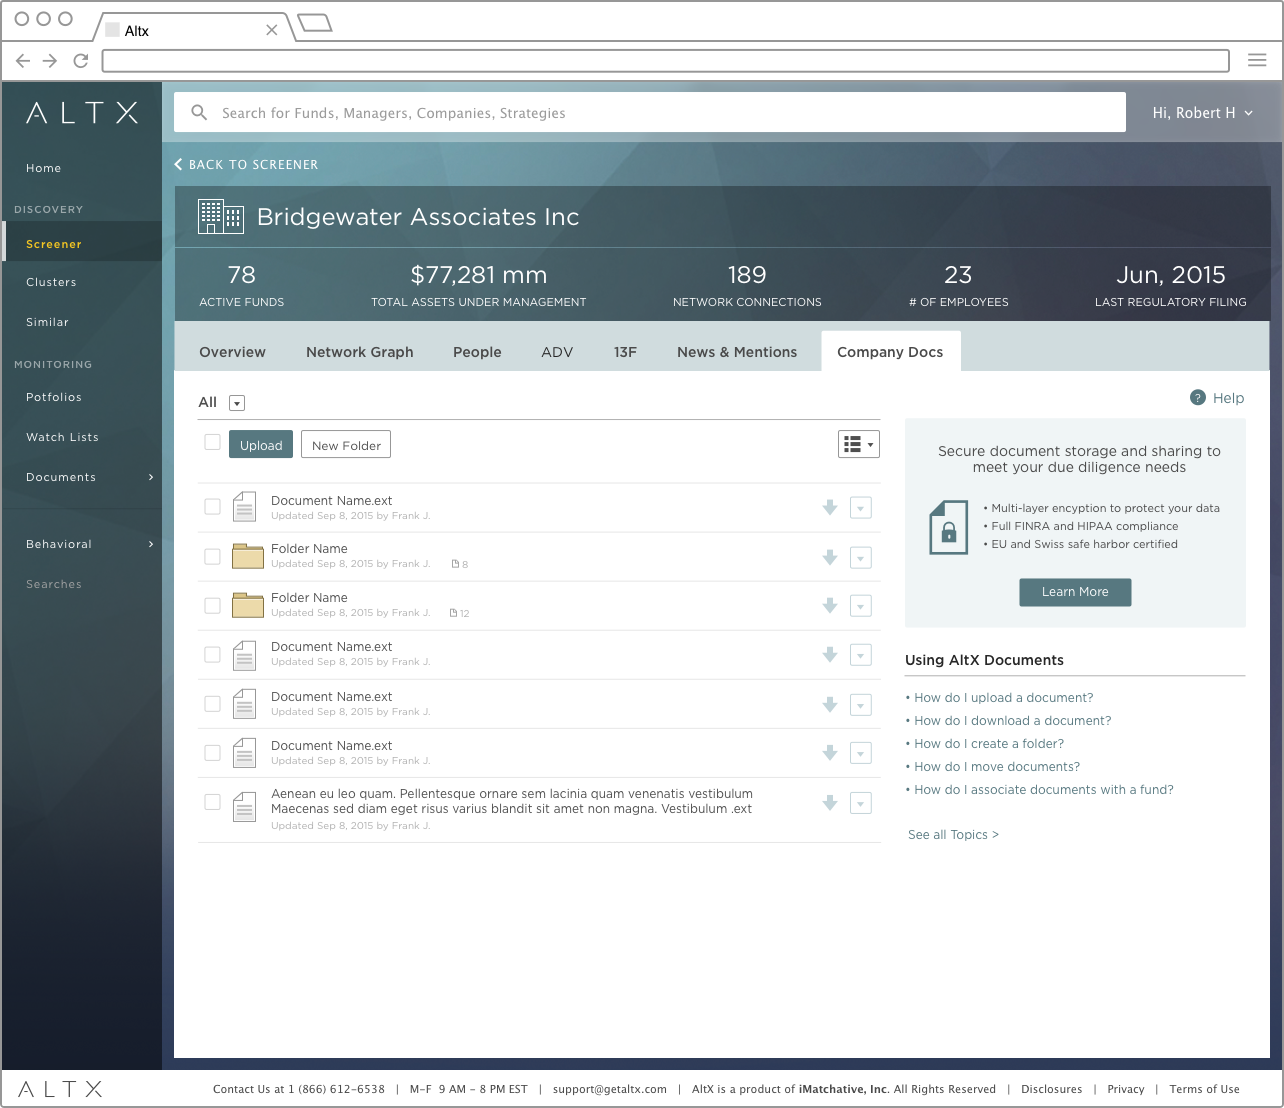This screenshot has height=1108, width=1284.
Task: Toggle the select-all checkbox beside Upload
Action: pos(212,442)
